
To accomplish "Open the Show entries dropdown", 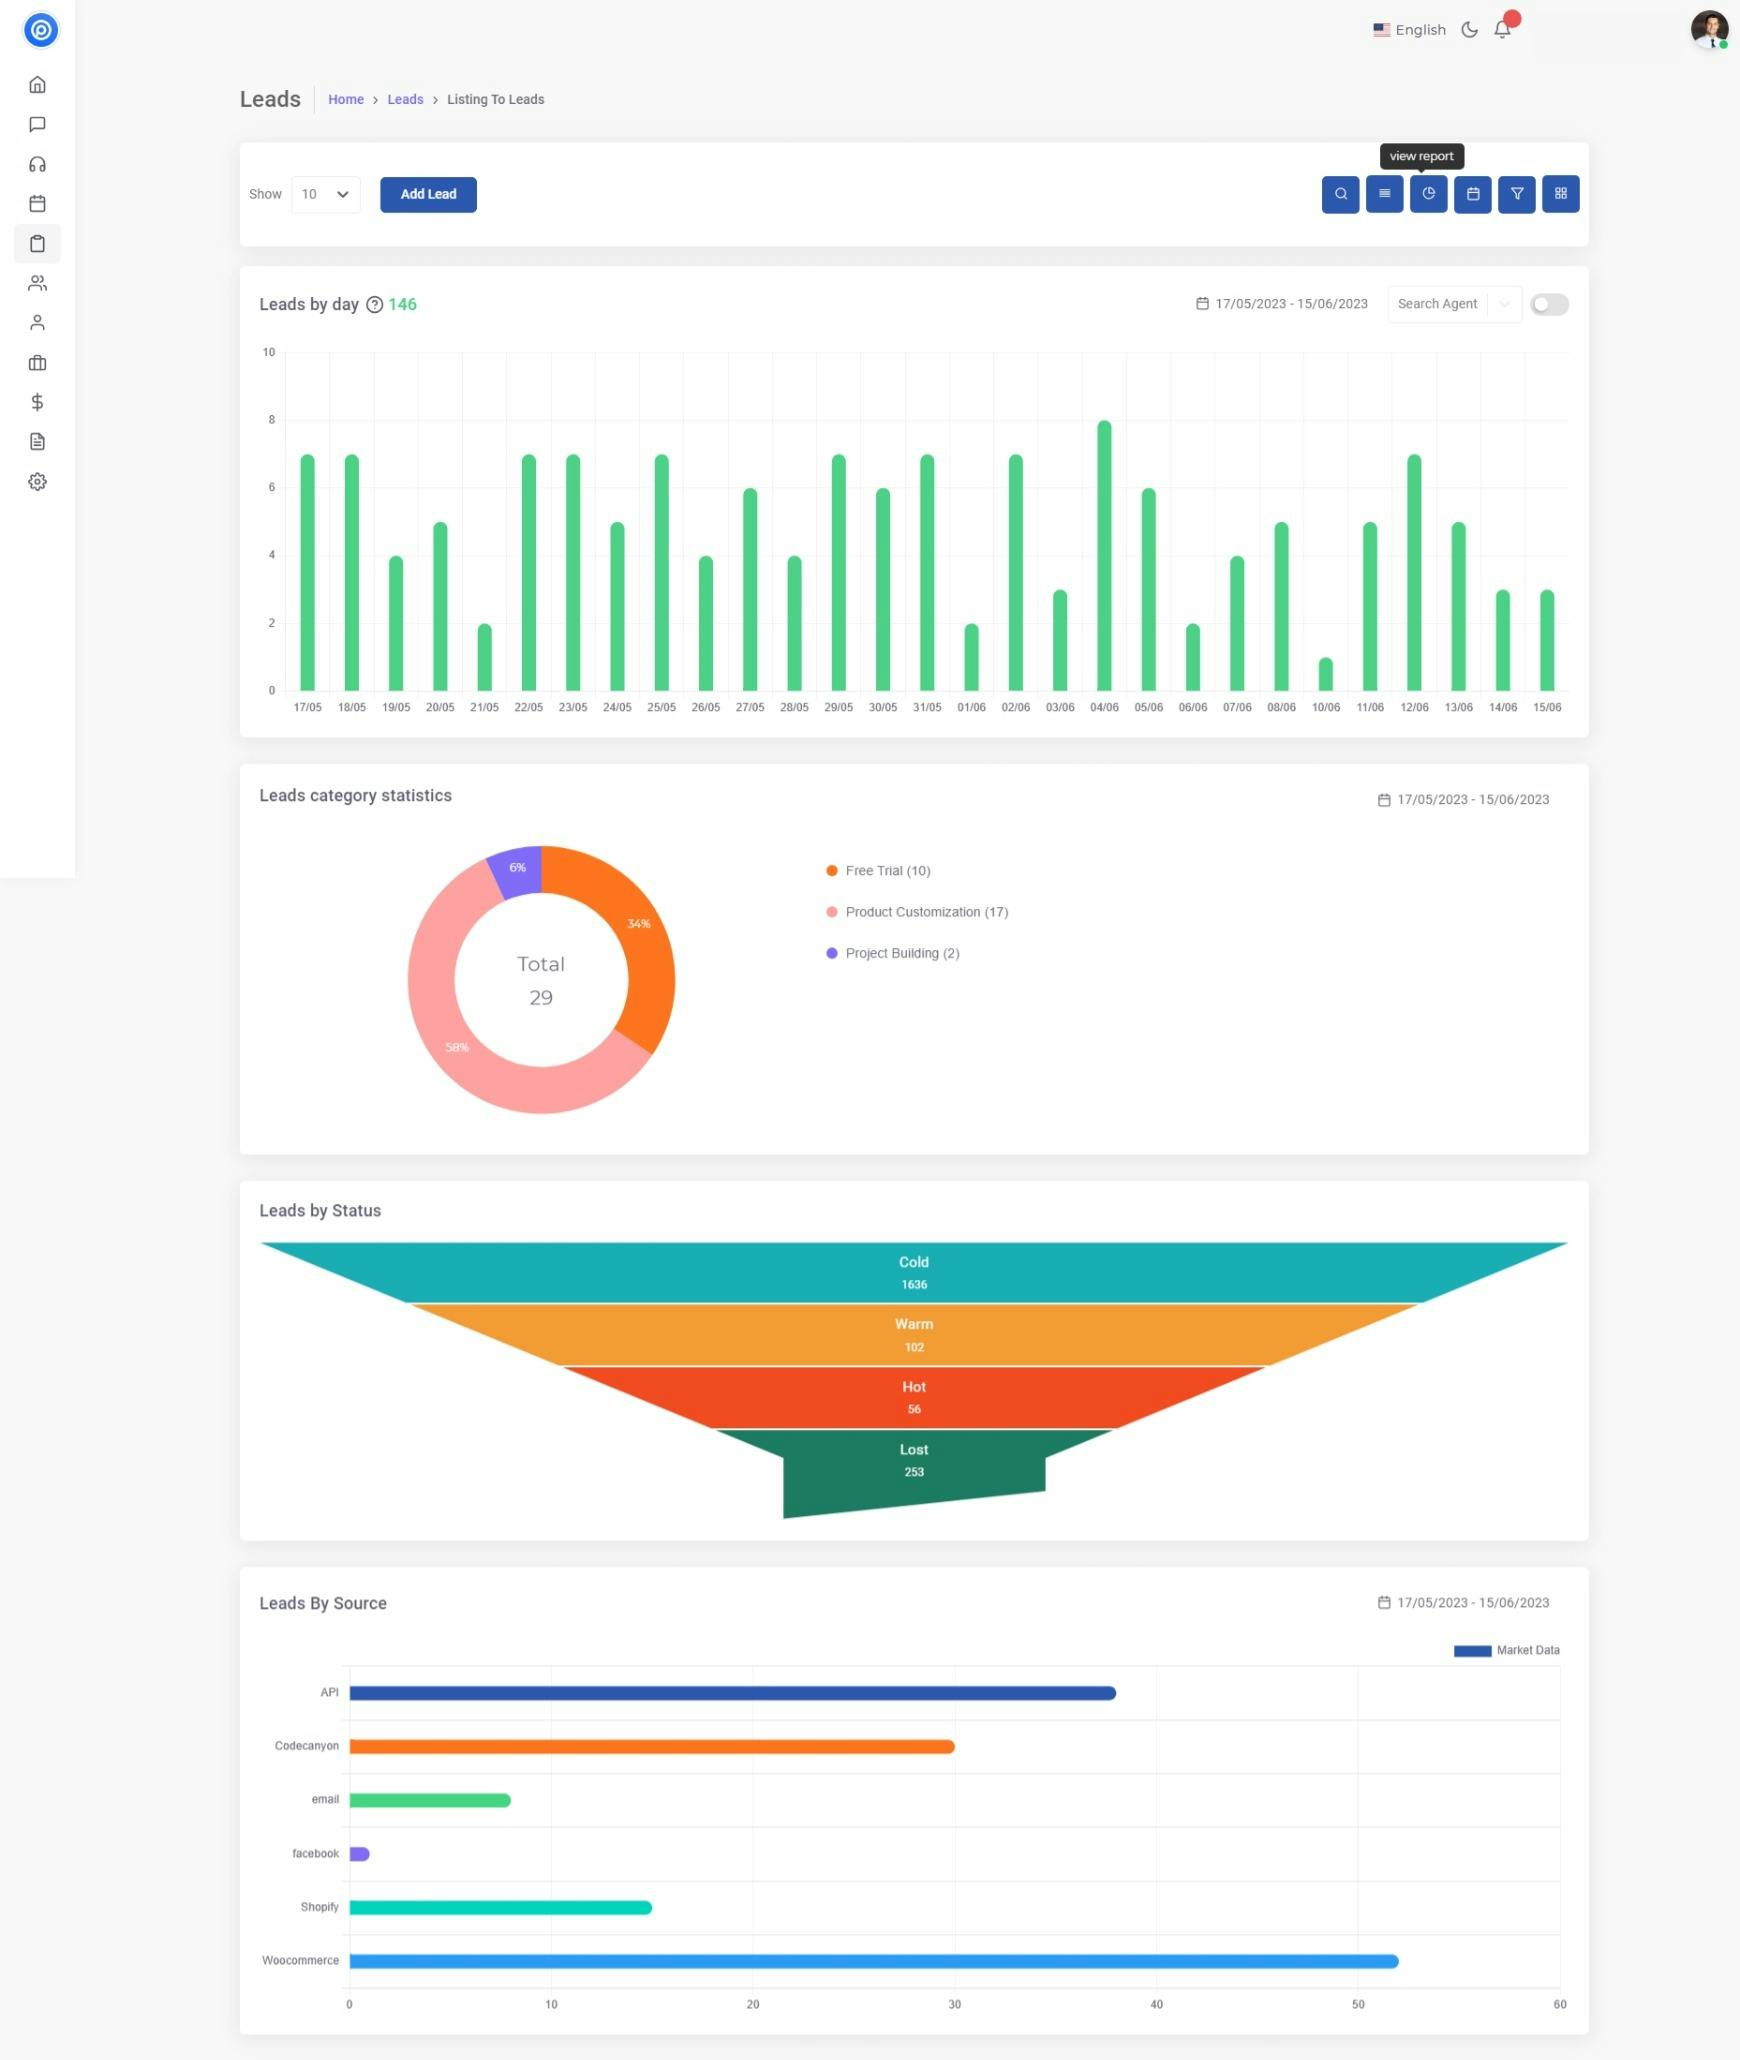I will point(326,194).
